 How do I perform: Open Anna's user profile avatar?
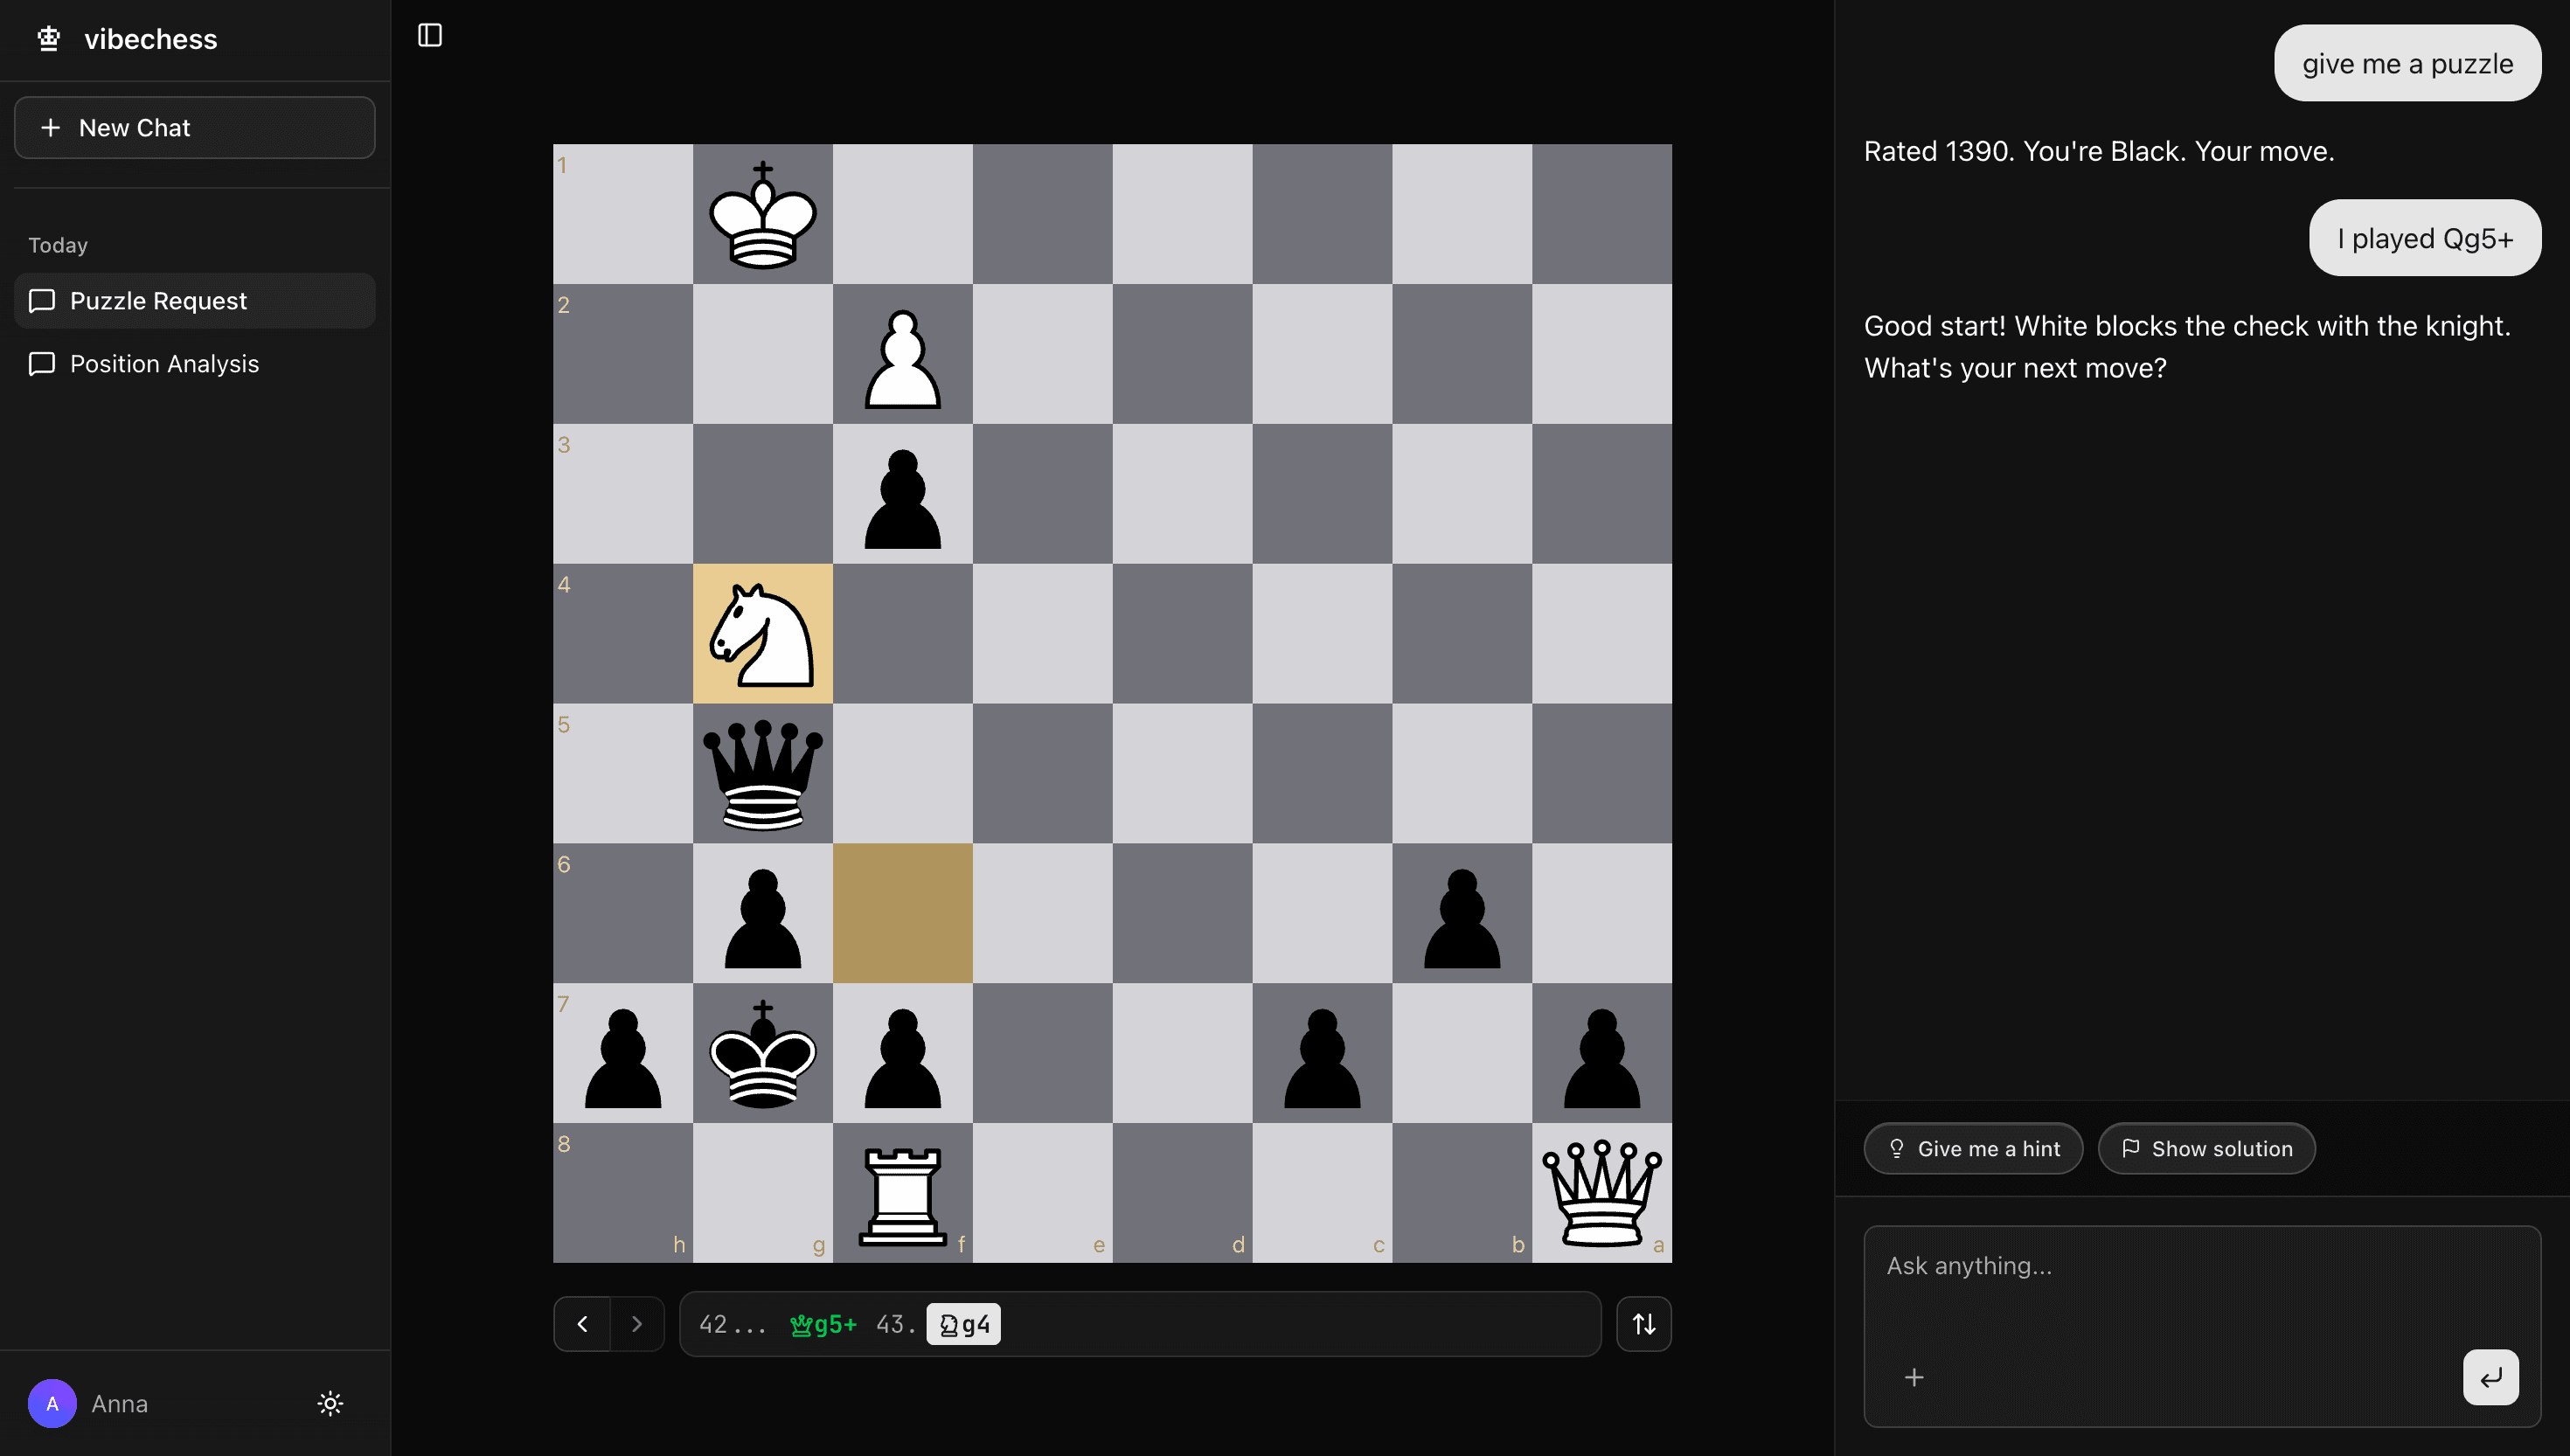(52, 1403)
